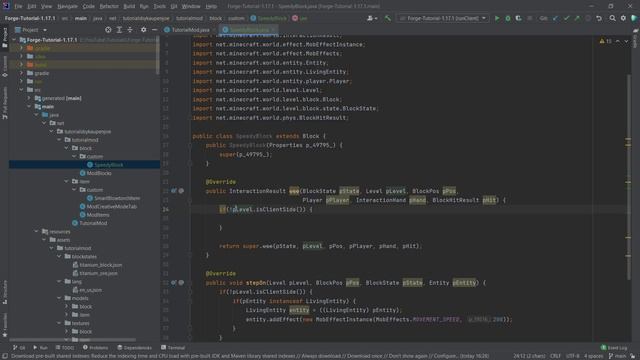The width and height of the screenshot is (640, 360).
Task: Run with coverage from the toolbar
Action: [518, 18]
